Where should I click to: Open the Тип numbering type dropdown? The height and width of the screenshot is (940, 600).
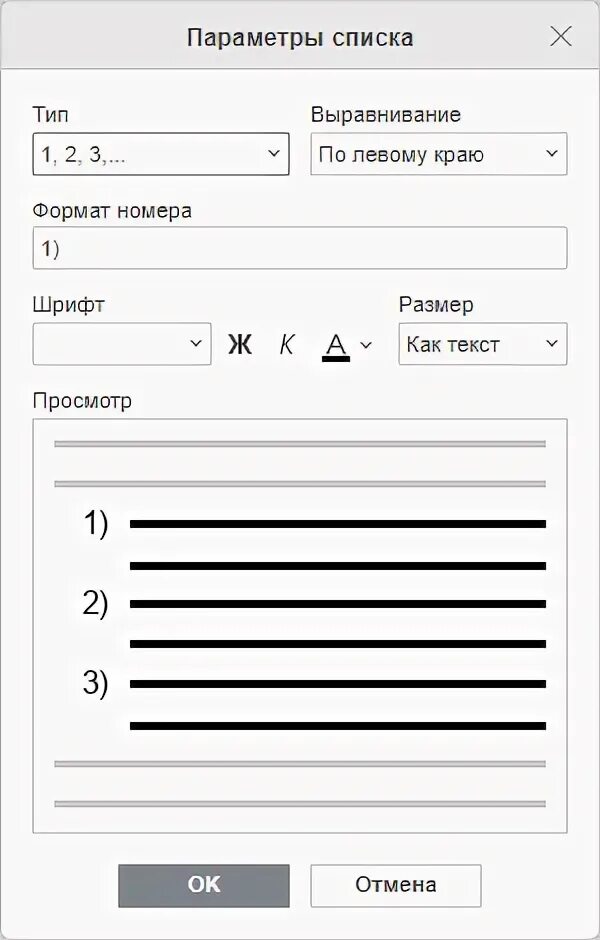click(161, 154)
